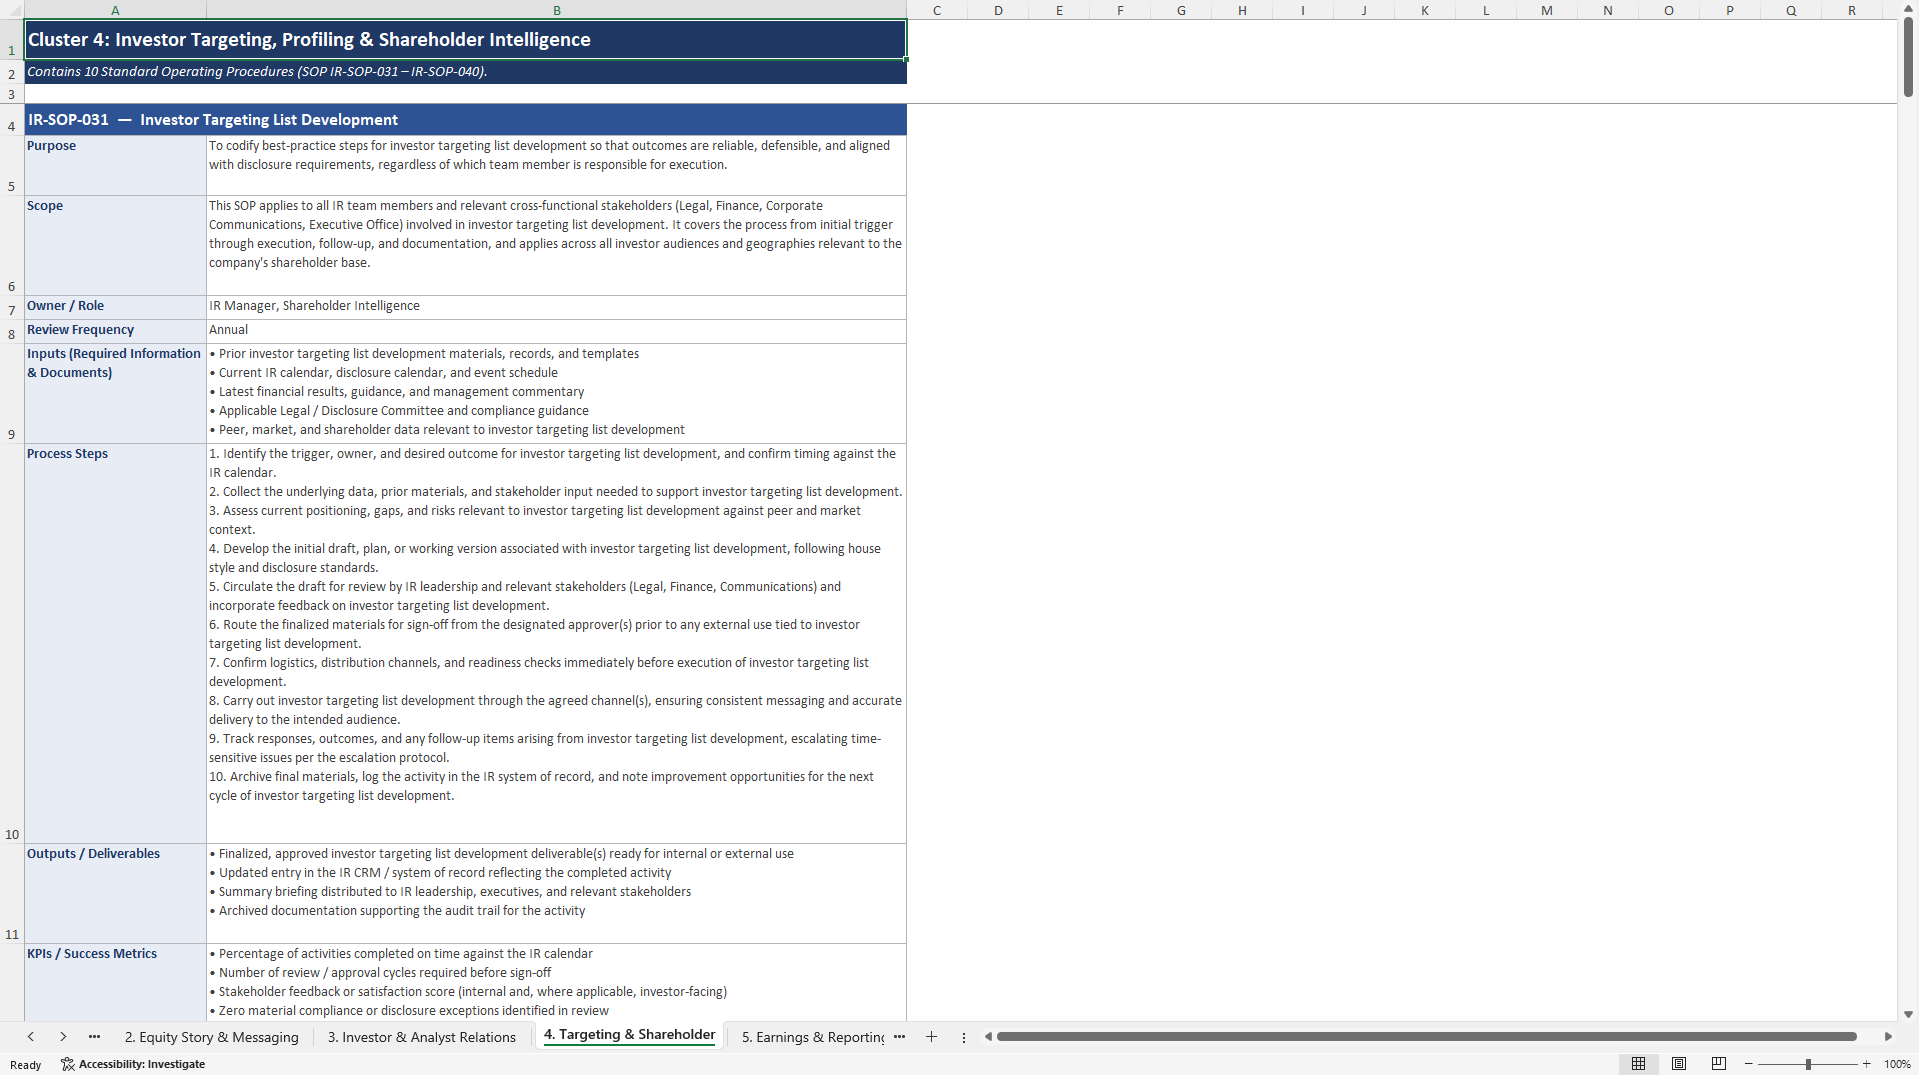Click the Process Steps label cell
This screenshot has height=1075, width=1919.
pos(115,643)
